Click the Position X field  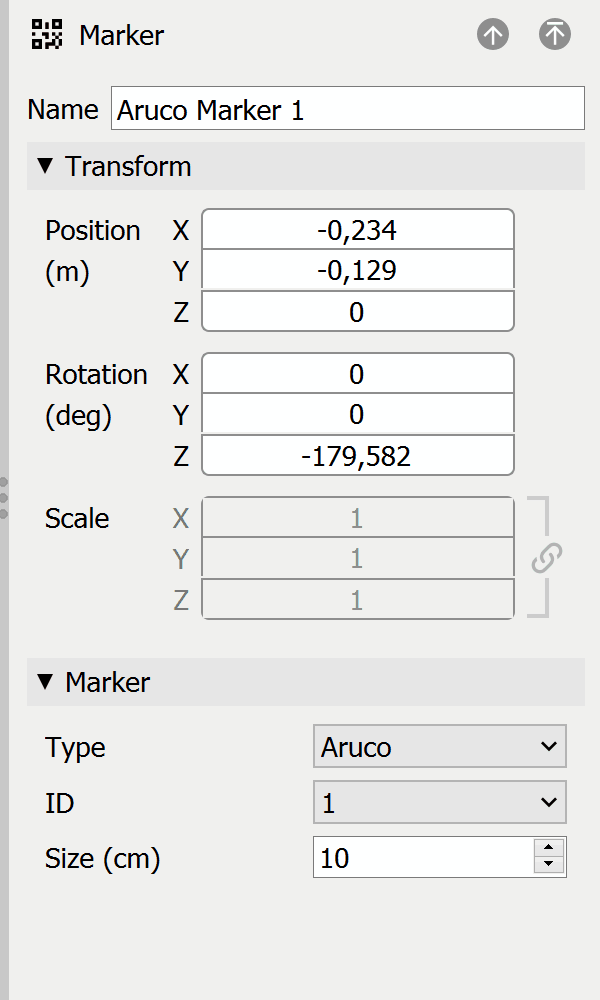357,231
